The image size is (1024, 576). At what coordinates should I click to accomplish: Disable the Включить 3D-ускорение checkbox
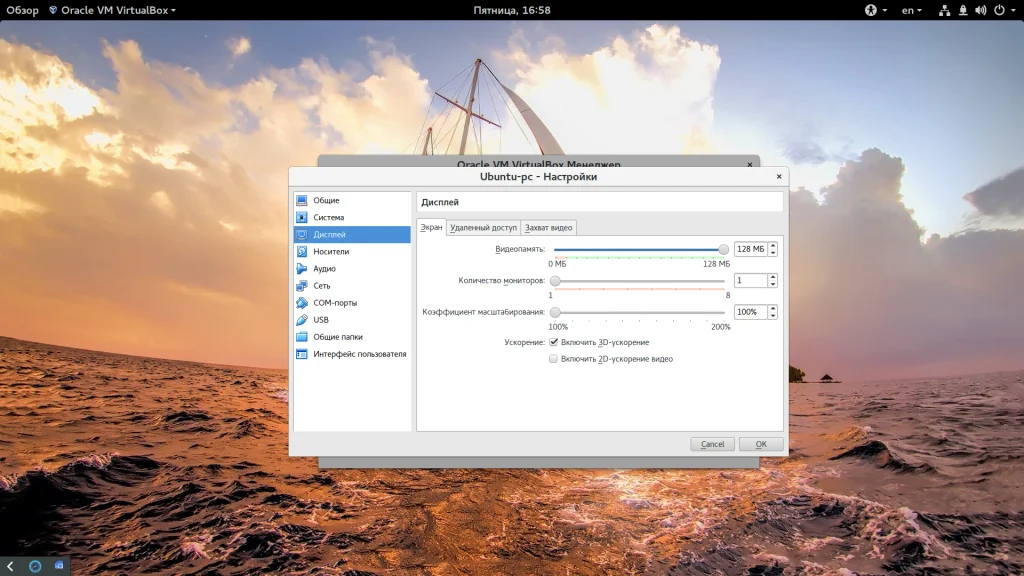[x=554, y=342]
